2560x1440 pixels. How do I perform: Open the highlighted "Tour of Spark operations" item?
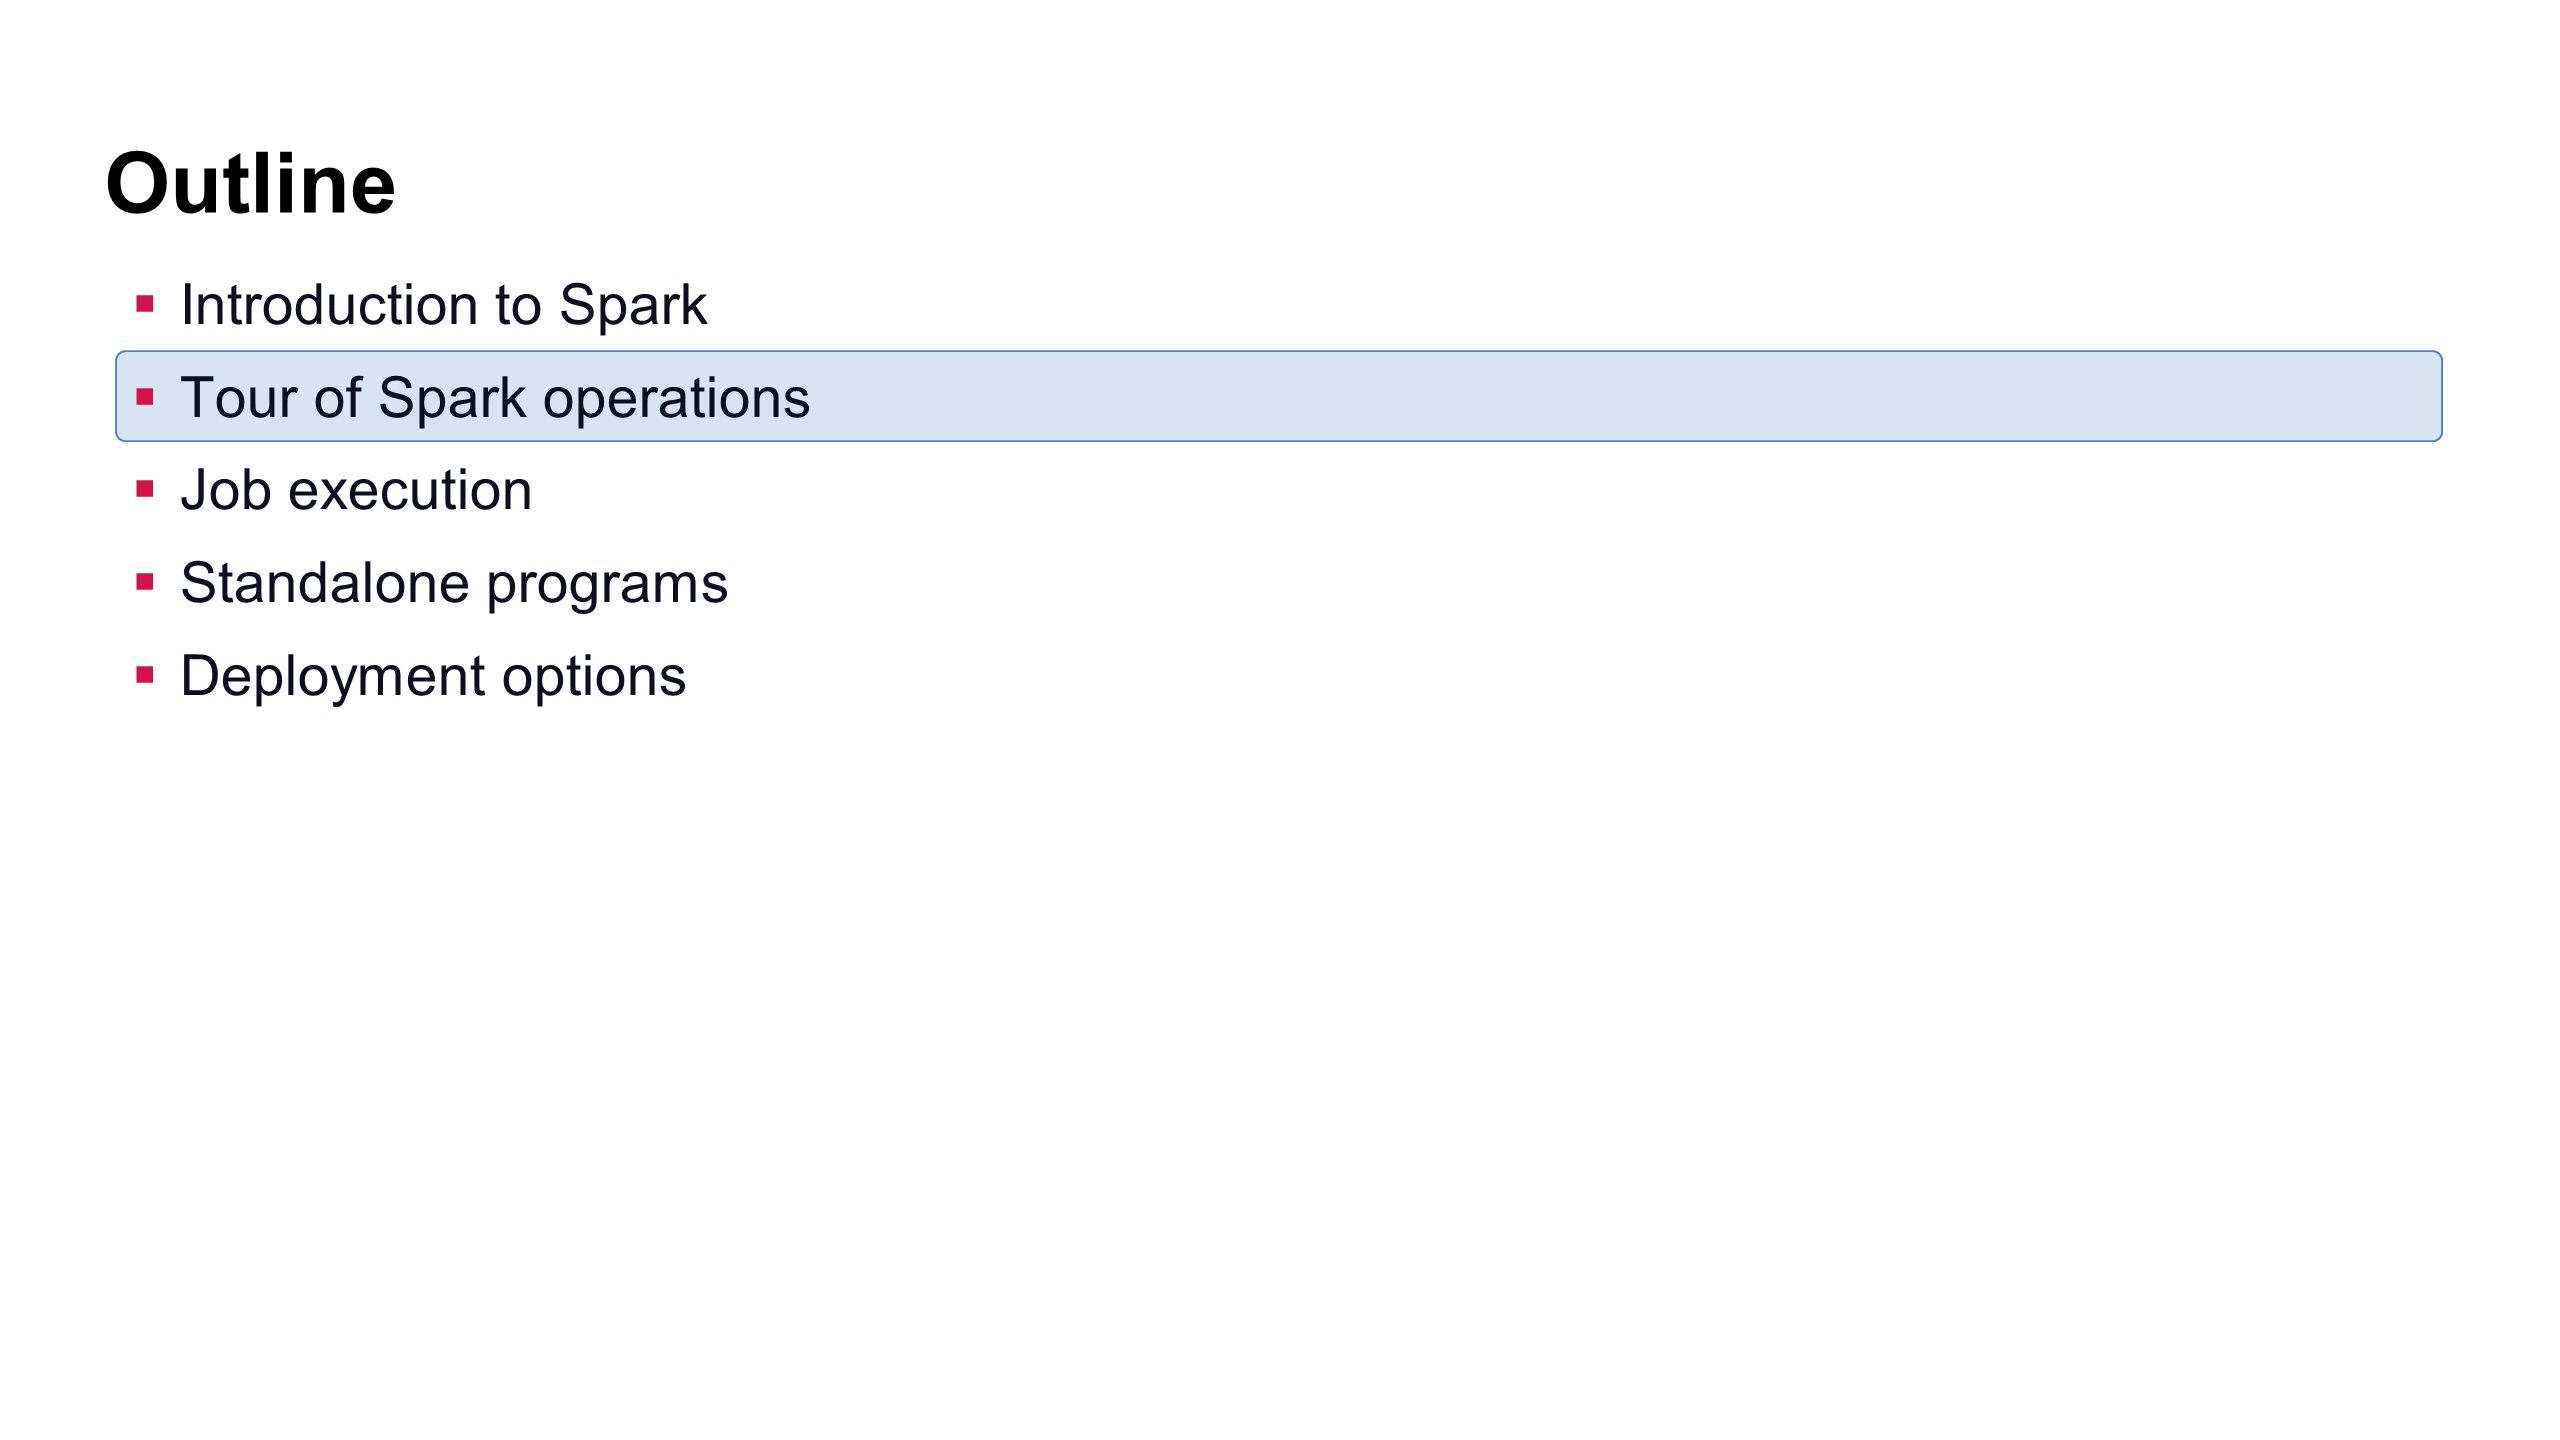tap(1278, 396)
